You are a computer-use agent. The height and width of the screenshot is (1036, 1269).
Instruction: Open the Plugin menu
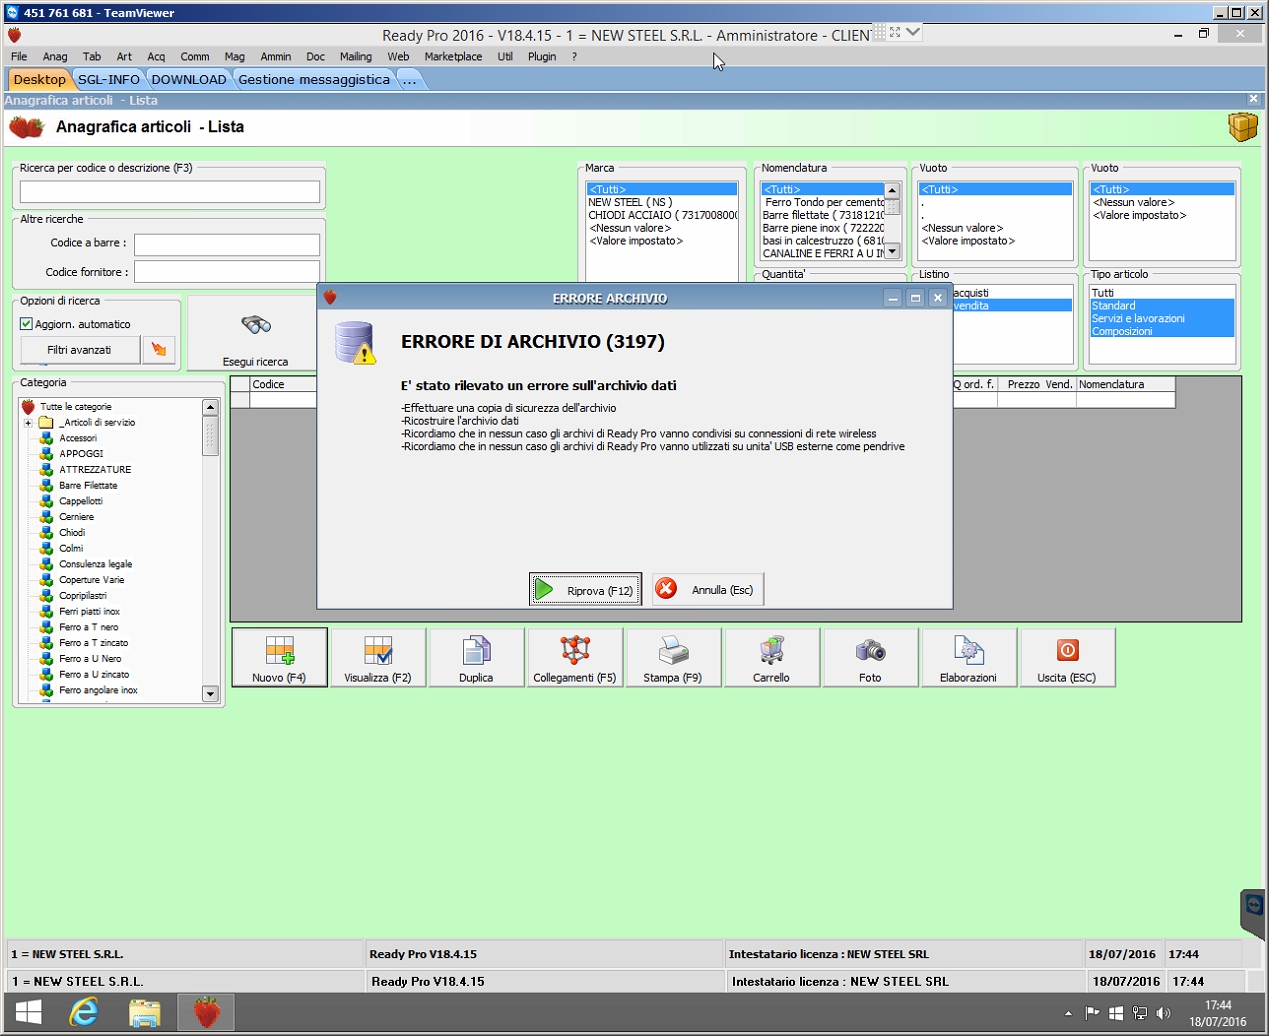(x=542, y=57)
